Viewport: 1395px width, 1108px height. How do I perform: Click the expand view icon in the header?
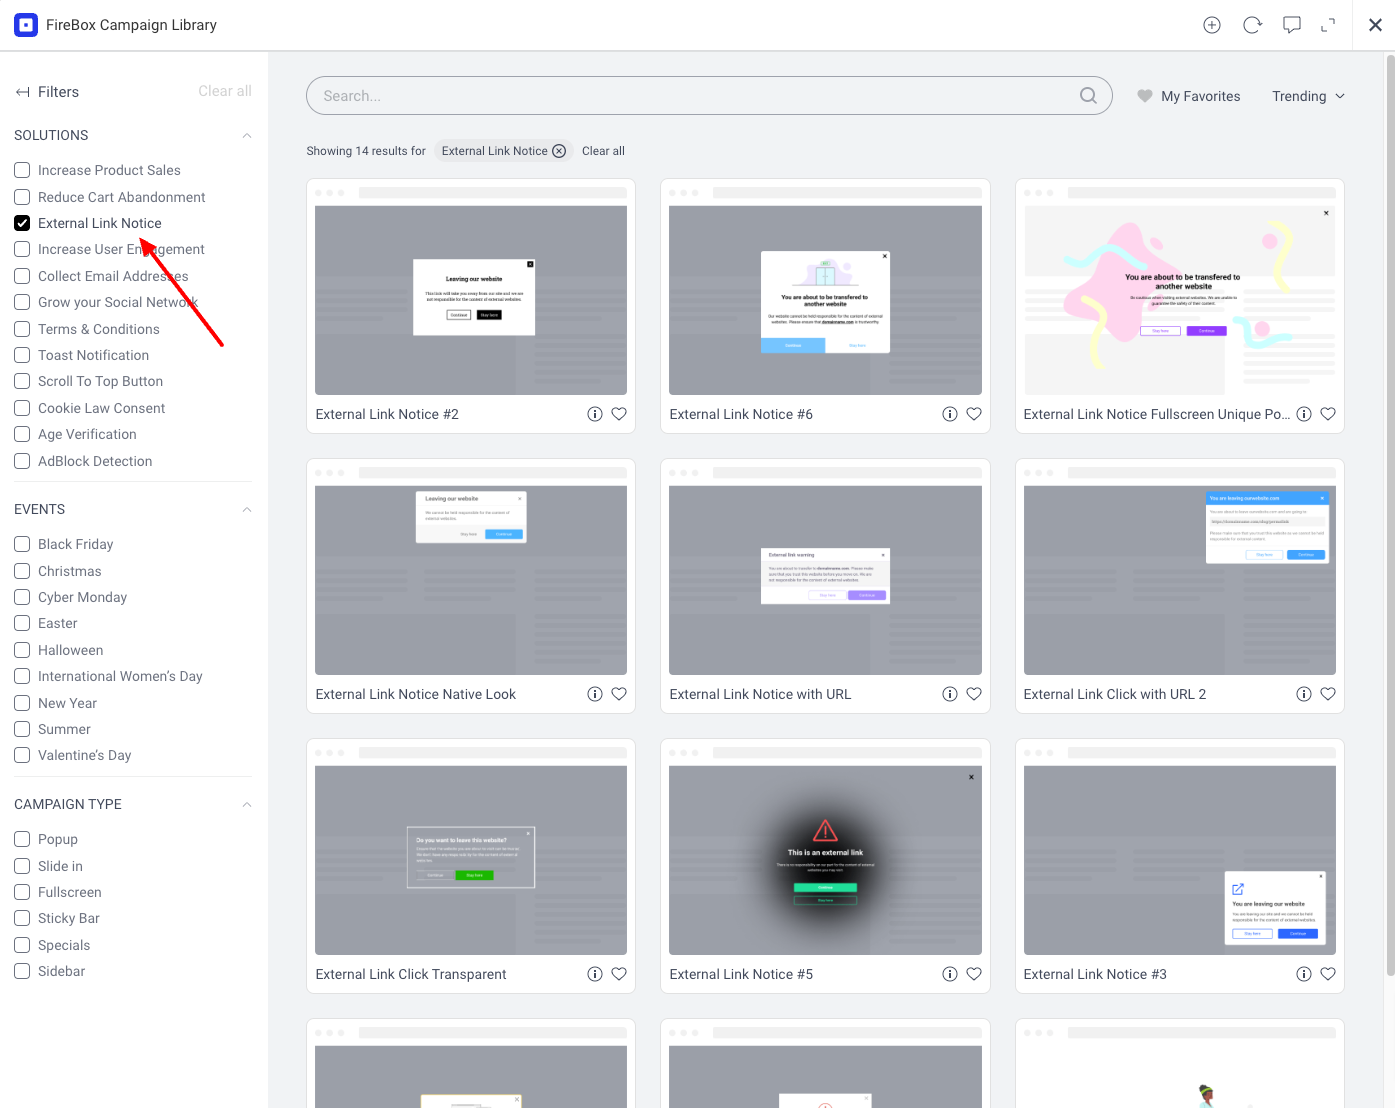tap(1329, 24)
